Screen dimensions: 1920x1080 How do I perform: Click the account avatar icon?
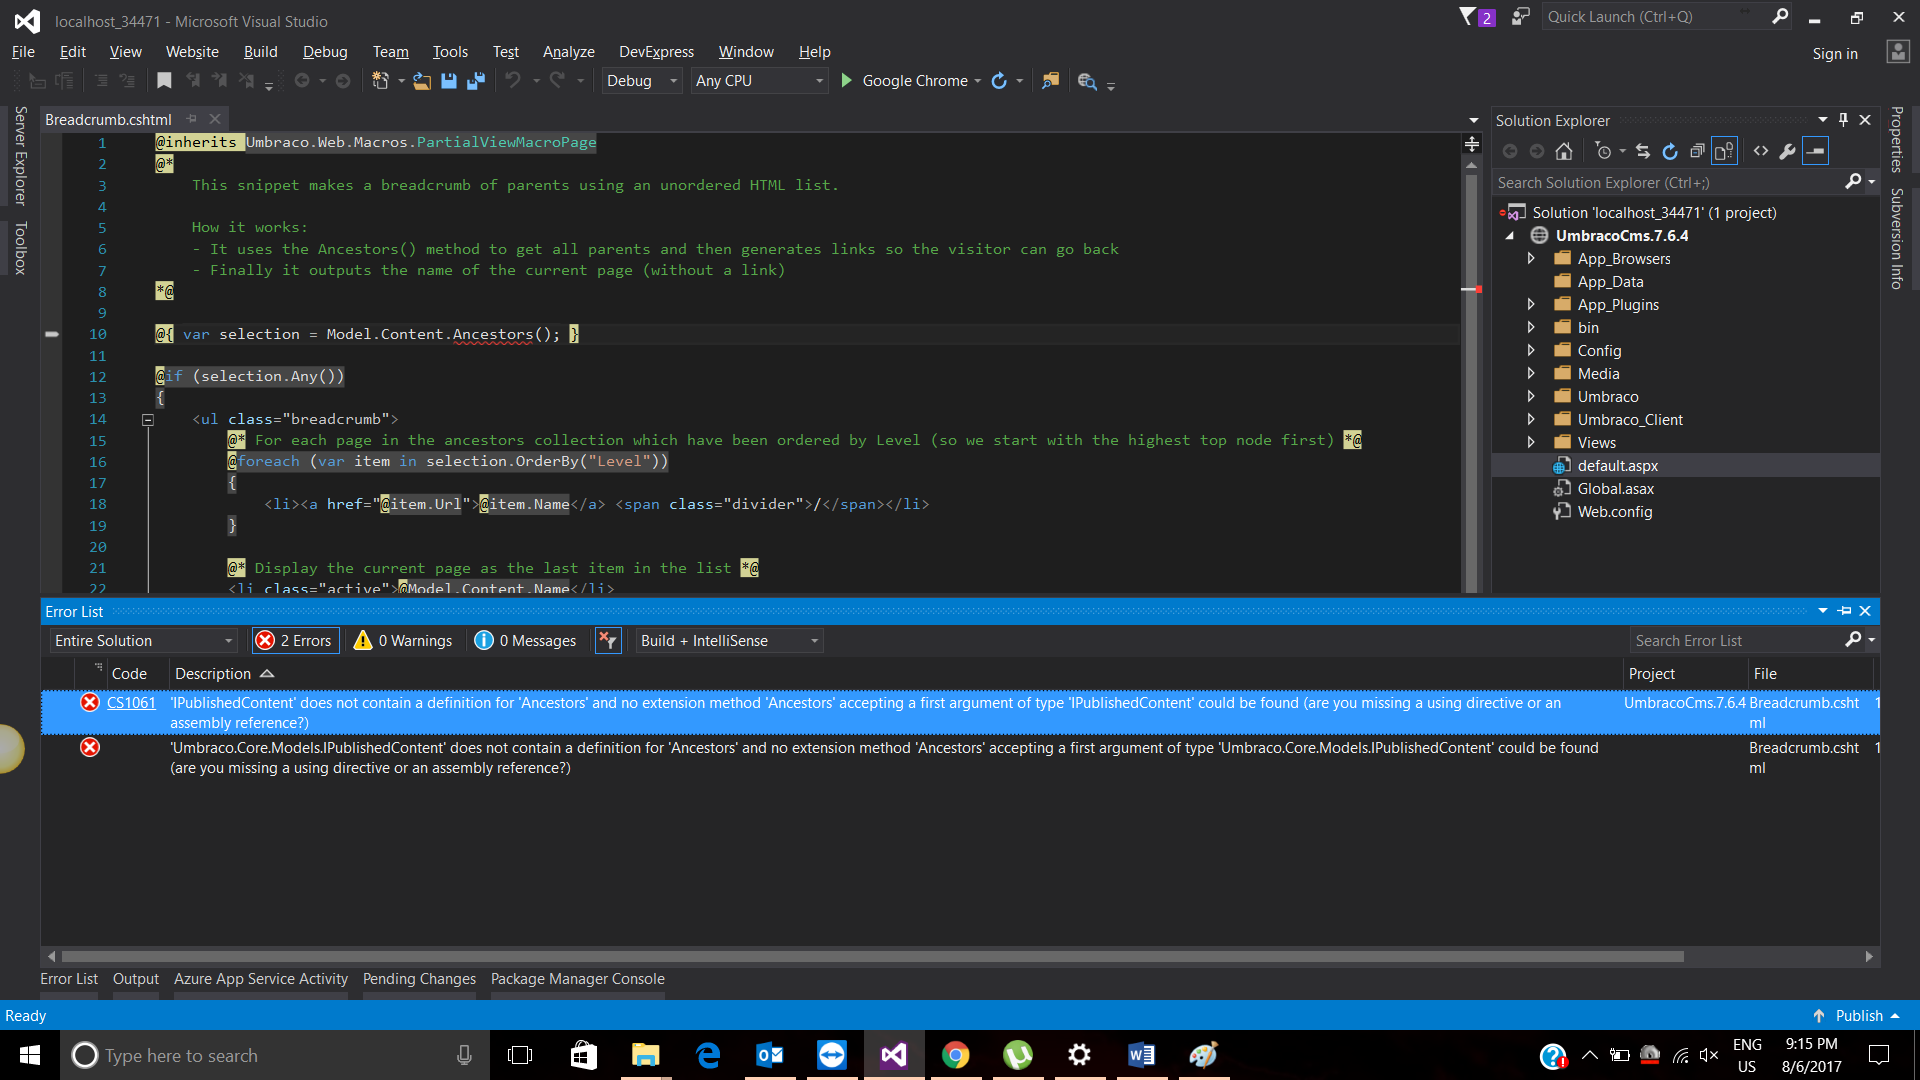coord(1898,52)
